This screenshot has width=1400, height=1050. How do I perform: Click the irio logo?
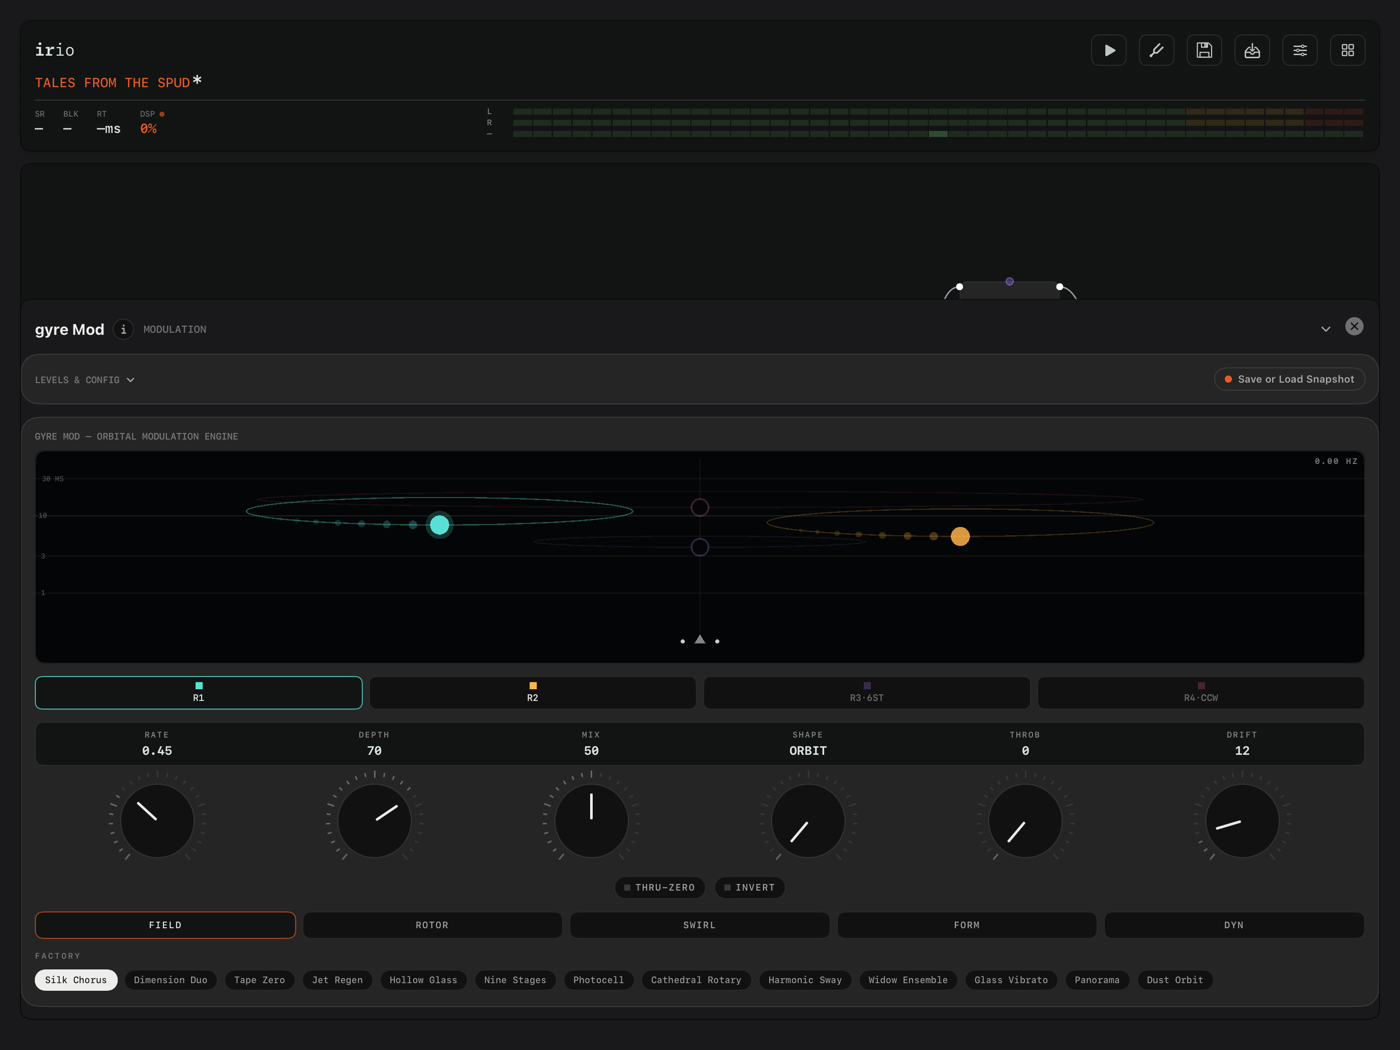(55, 50)
